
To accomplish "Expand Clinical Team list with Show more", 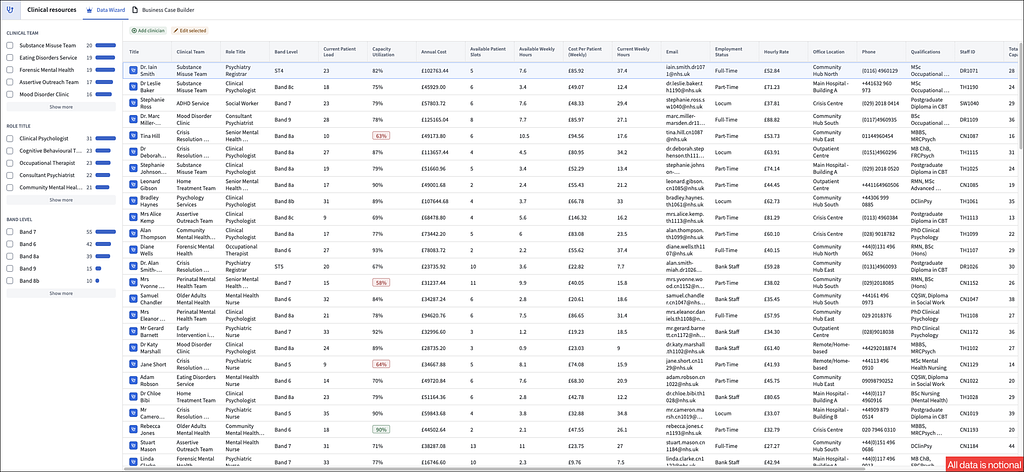I will [61, 106].
